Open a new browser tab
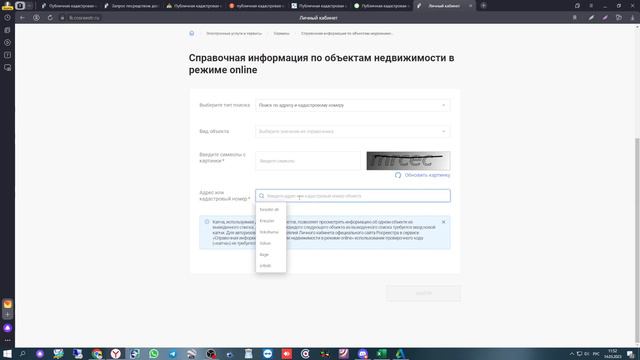Image resolution: width=640 pixels, height=360 pixels. click(483, 6)
